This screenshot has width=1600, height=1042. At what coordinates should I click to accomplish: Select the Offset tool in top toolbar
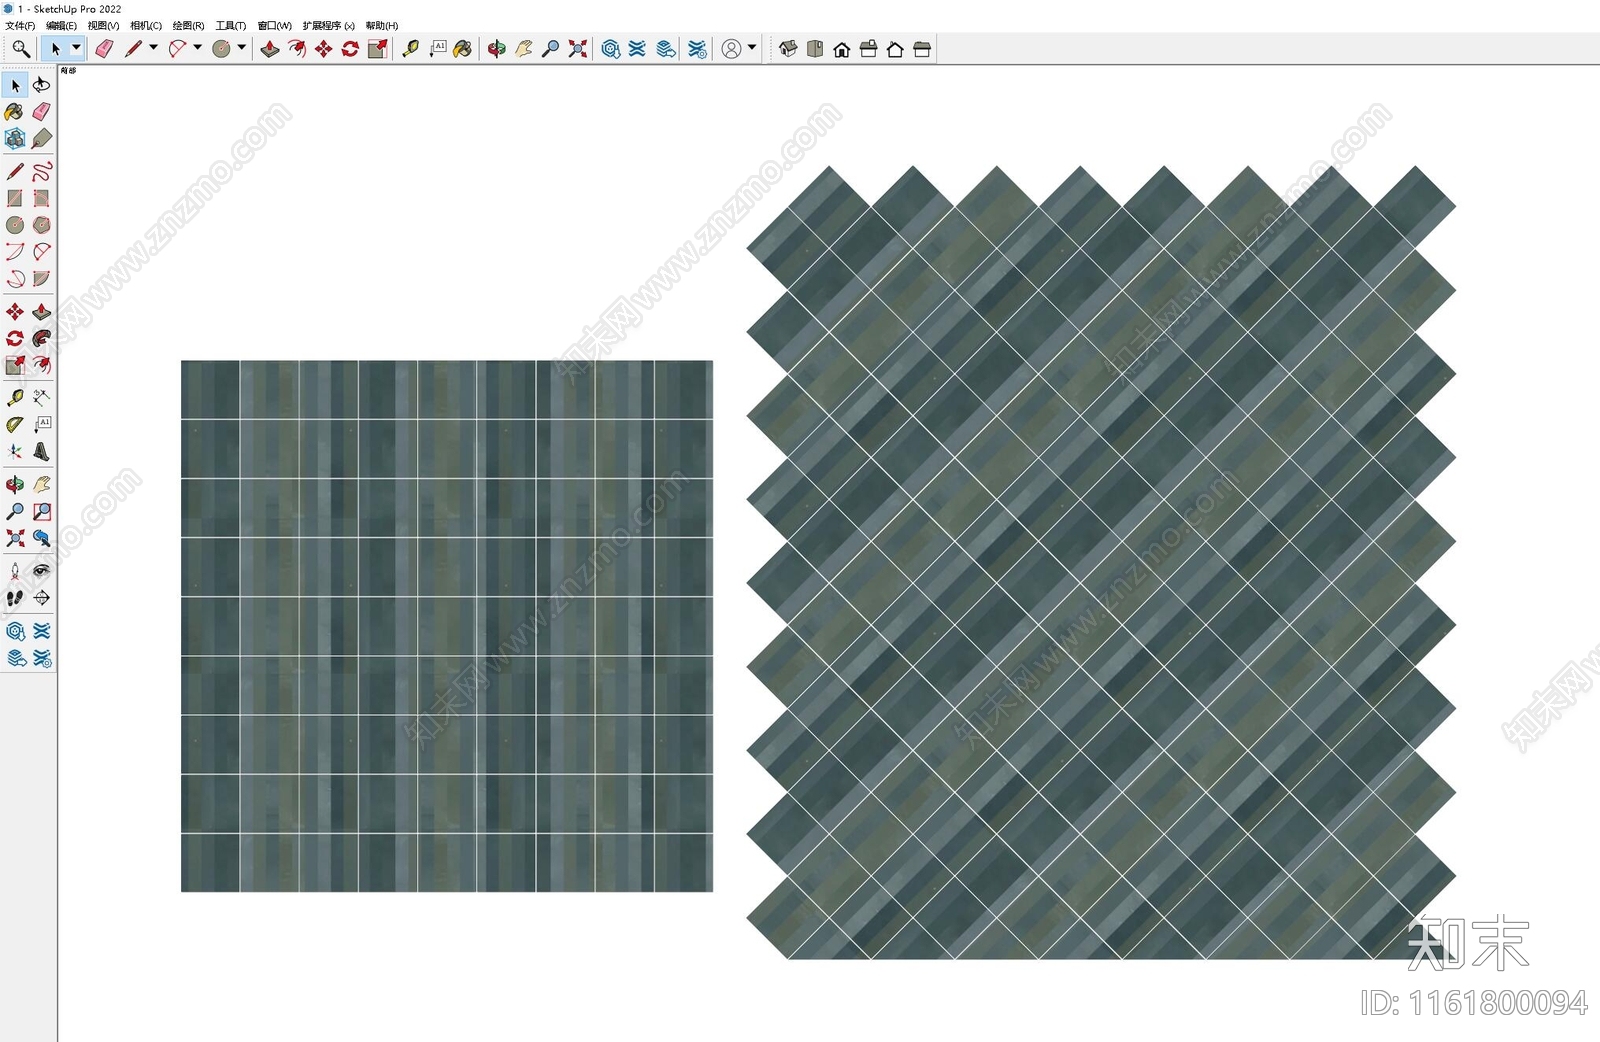[297, 48]
